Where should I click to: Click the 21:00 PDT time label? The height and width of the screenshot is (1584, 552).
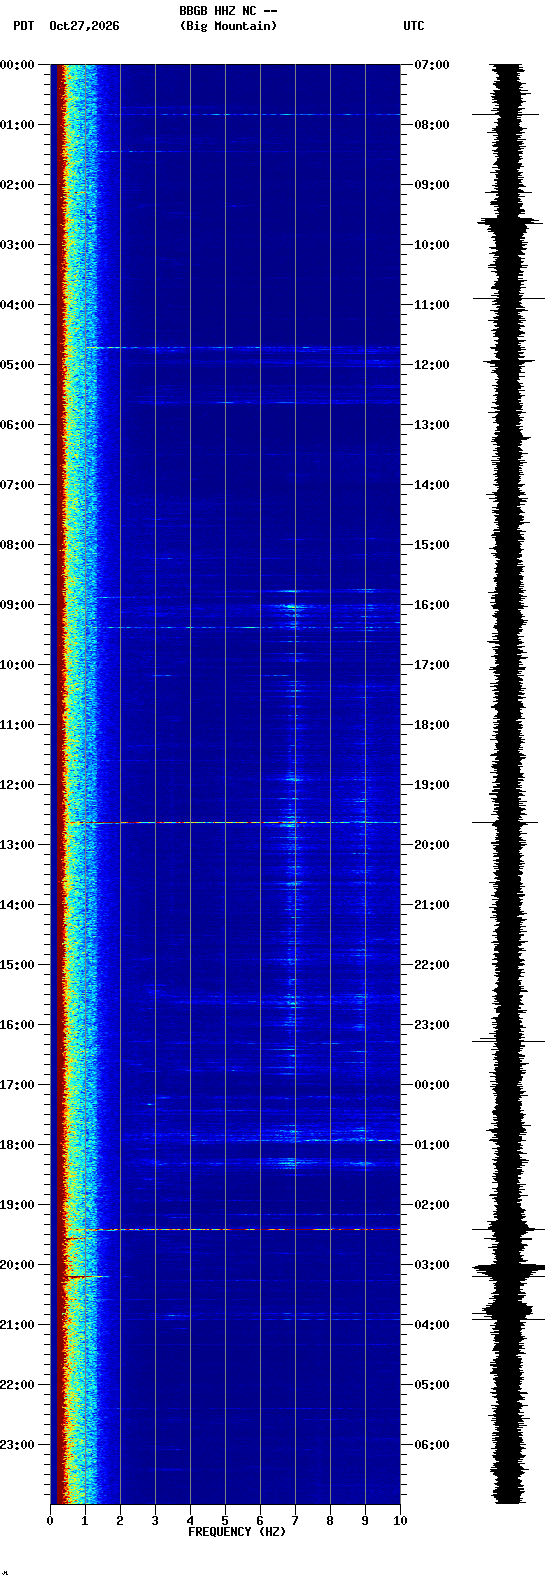(x=17, y=1325)
